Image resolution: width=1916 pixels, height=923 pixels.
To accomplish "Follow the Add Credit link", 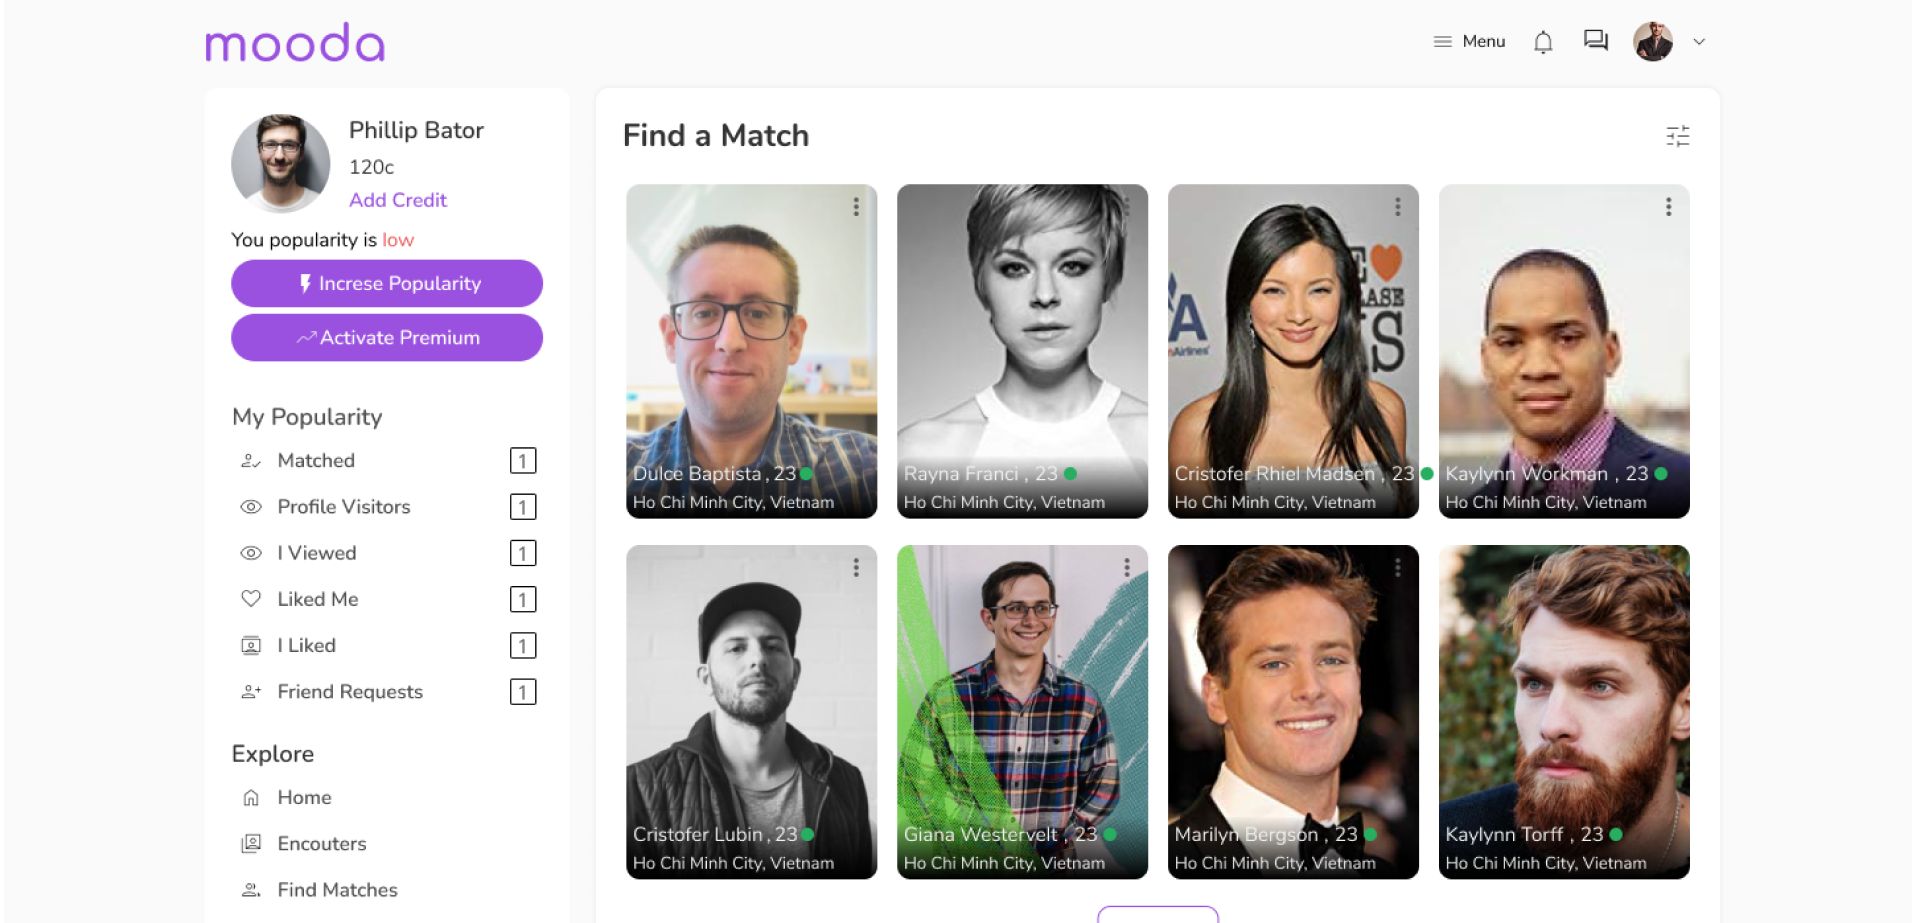I will [x=398, y=200].
